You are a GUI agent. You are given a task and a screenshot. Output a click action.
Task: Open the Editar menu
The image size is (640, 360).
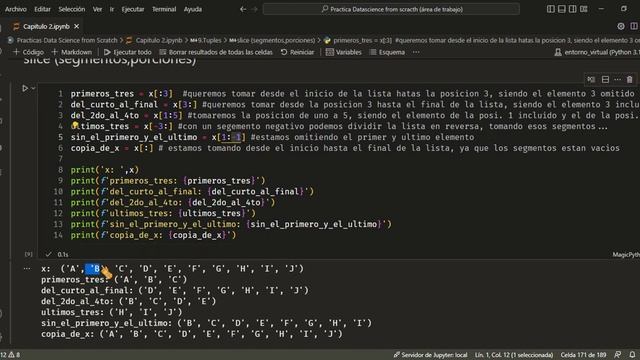pyautogui.click(x=42, y=9)
